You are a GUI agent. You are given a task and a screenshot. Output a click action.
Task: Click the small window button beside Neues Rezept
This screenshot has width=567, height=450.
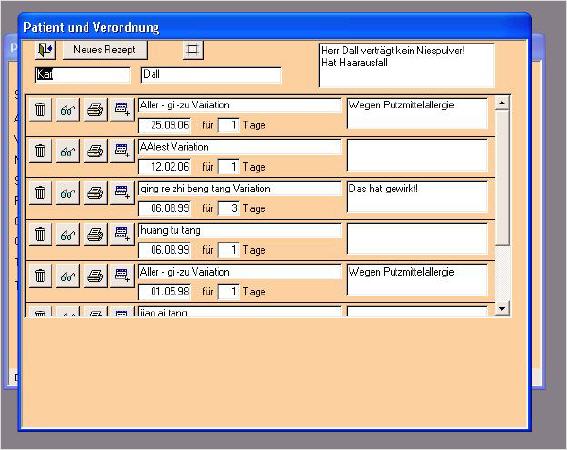coord(193,50)
